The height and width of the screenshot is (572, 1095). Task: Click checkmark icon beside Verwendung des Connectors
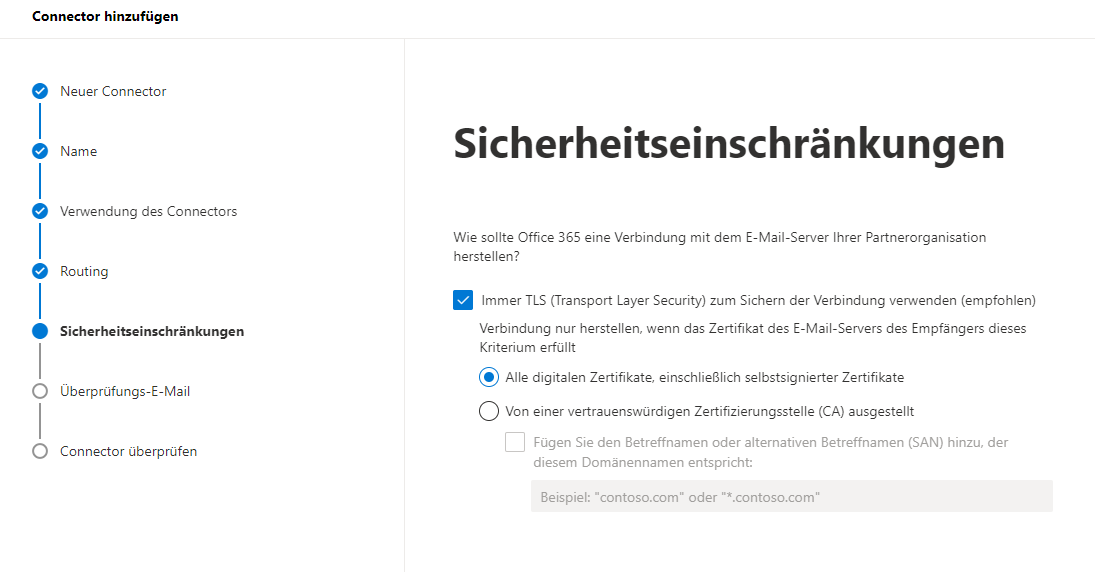point(40,211)
